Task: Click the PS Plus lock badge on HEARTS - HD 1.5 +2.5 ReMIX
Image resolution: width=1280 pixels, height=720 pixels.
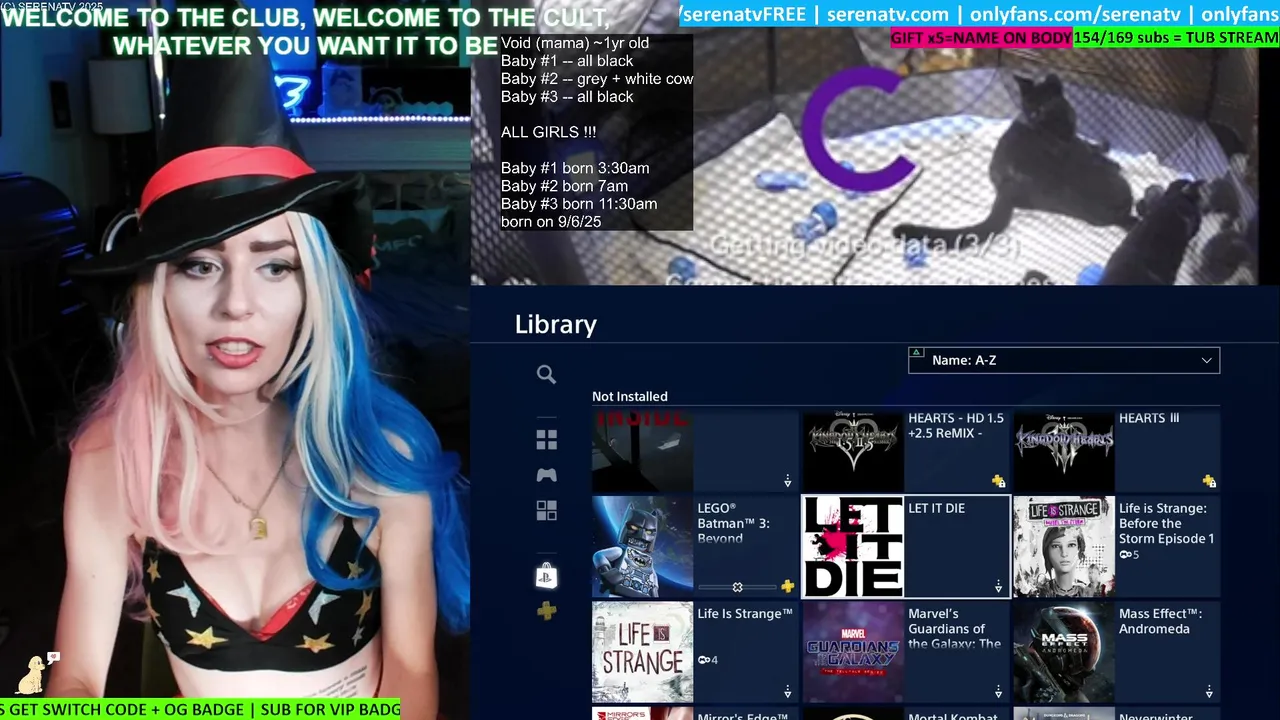Action: coord(998,481)
